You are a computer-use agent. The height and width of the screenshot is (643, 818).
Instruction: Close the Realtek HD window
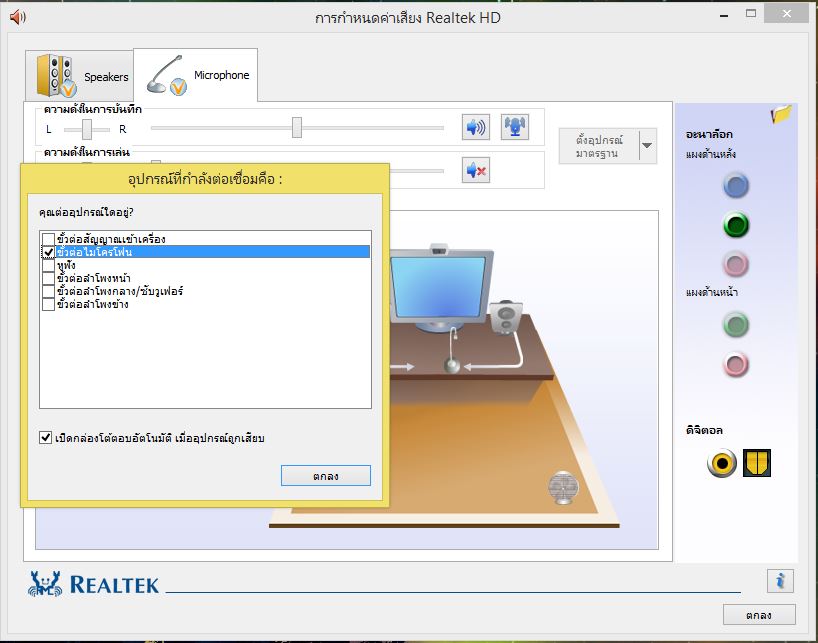(787, 14)
